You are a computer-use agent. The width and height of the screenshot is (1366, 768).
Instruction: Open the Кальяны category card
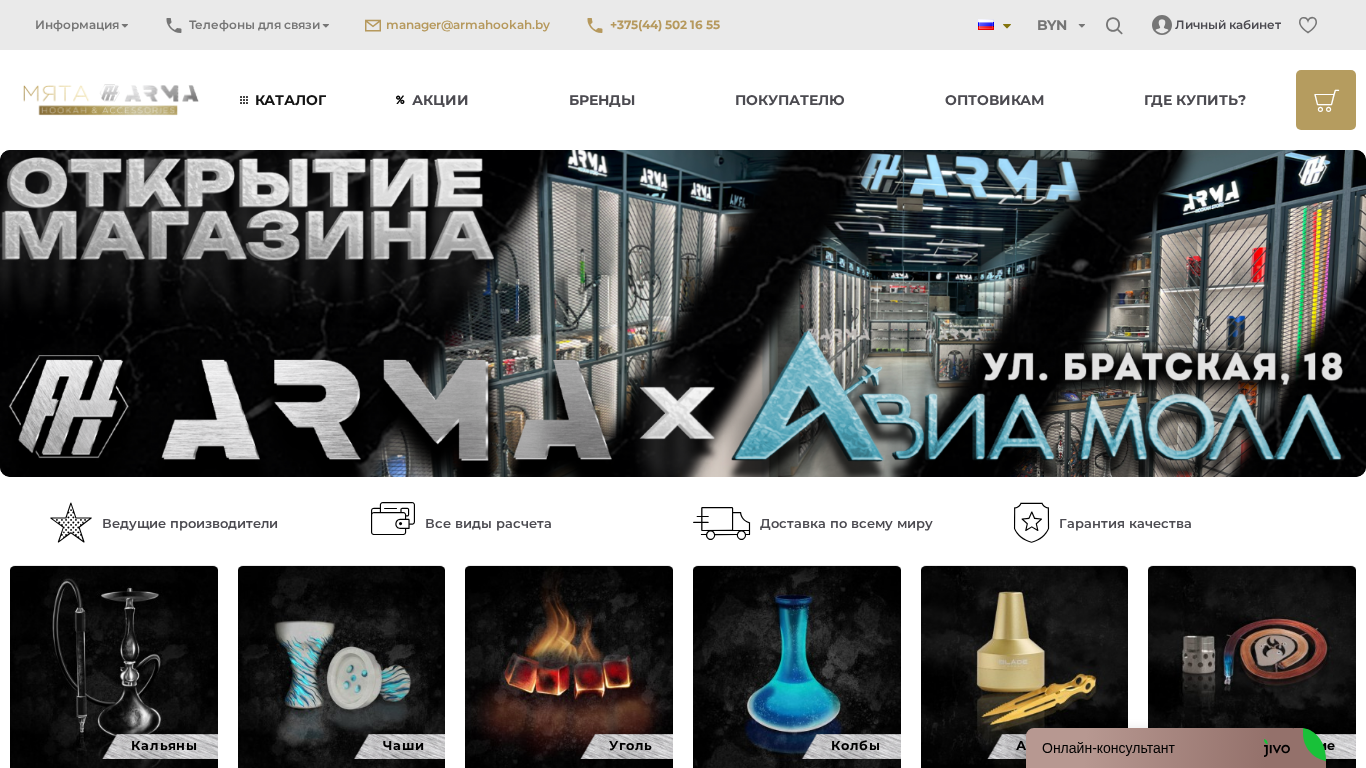click(x=114, y=667)
